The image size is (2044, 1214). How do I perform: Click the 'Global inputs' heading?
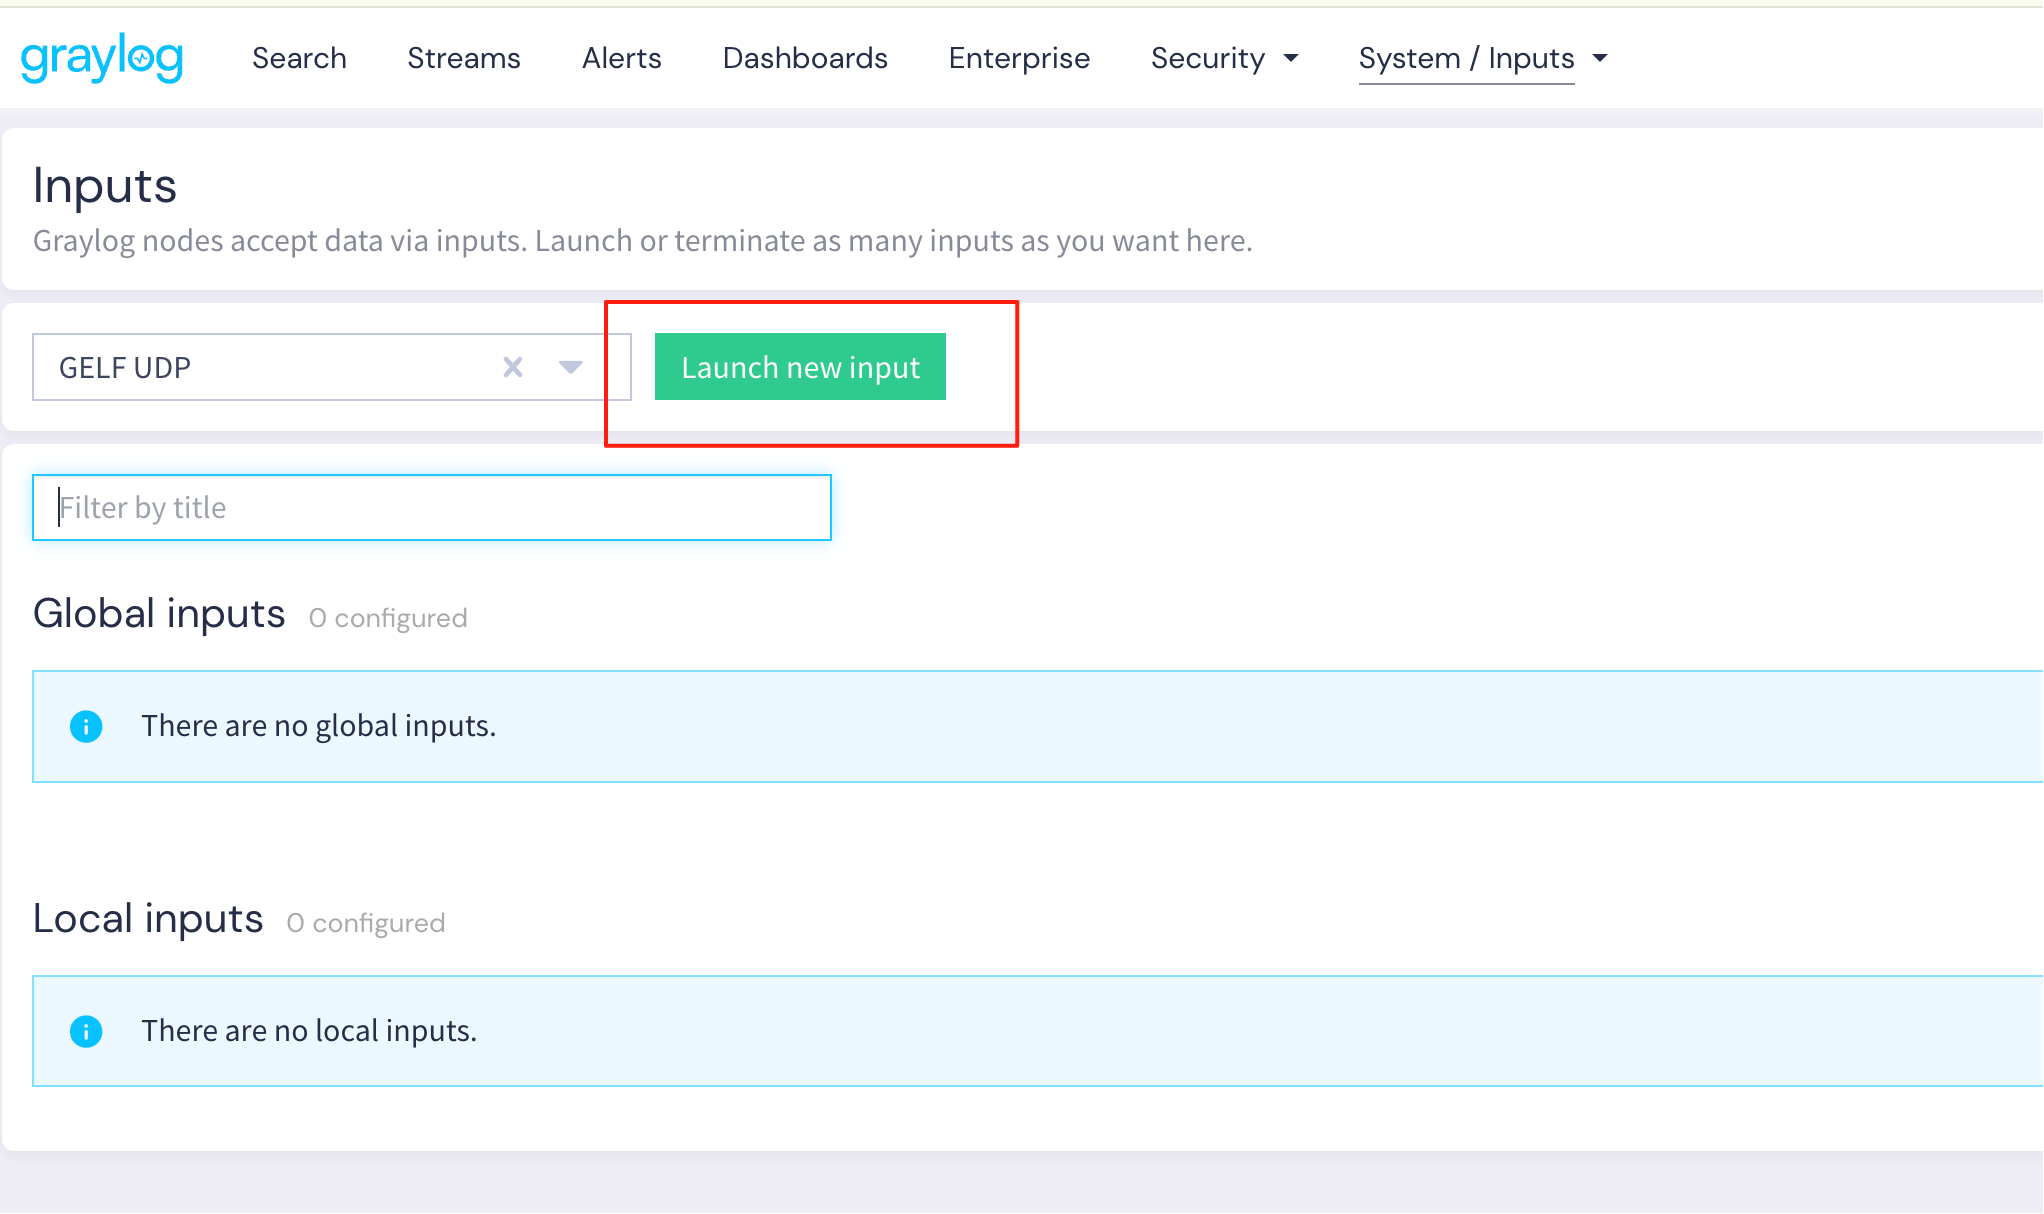pos(159,613)
